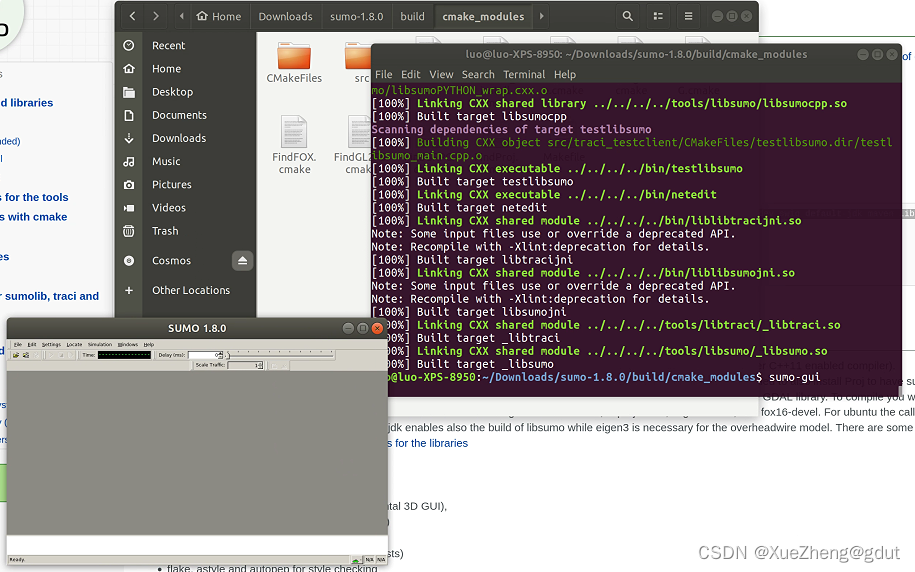
Task: Click the Delay (ms) spinner arrows
Action: click(221, 355)
